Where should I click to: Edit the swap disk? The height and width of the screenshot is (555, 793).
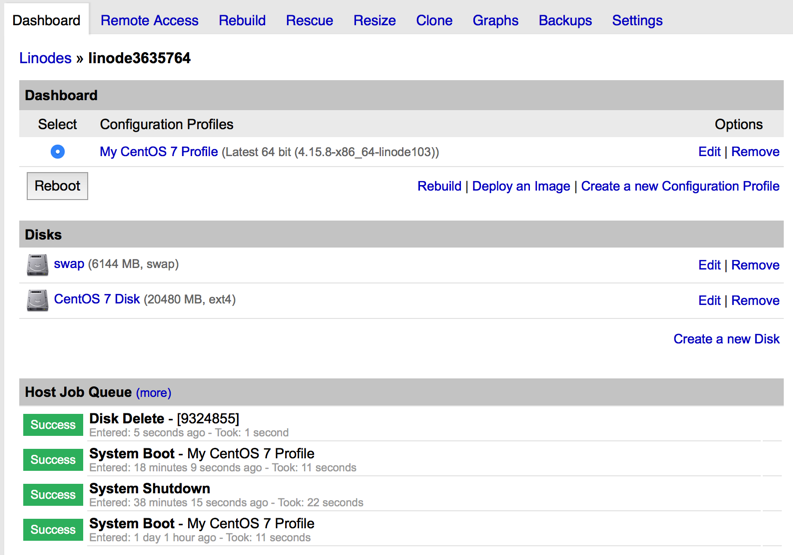click(x=709, y=265)
